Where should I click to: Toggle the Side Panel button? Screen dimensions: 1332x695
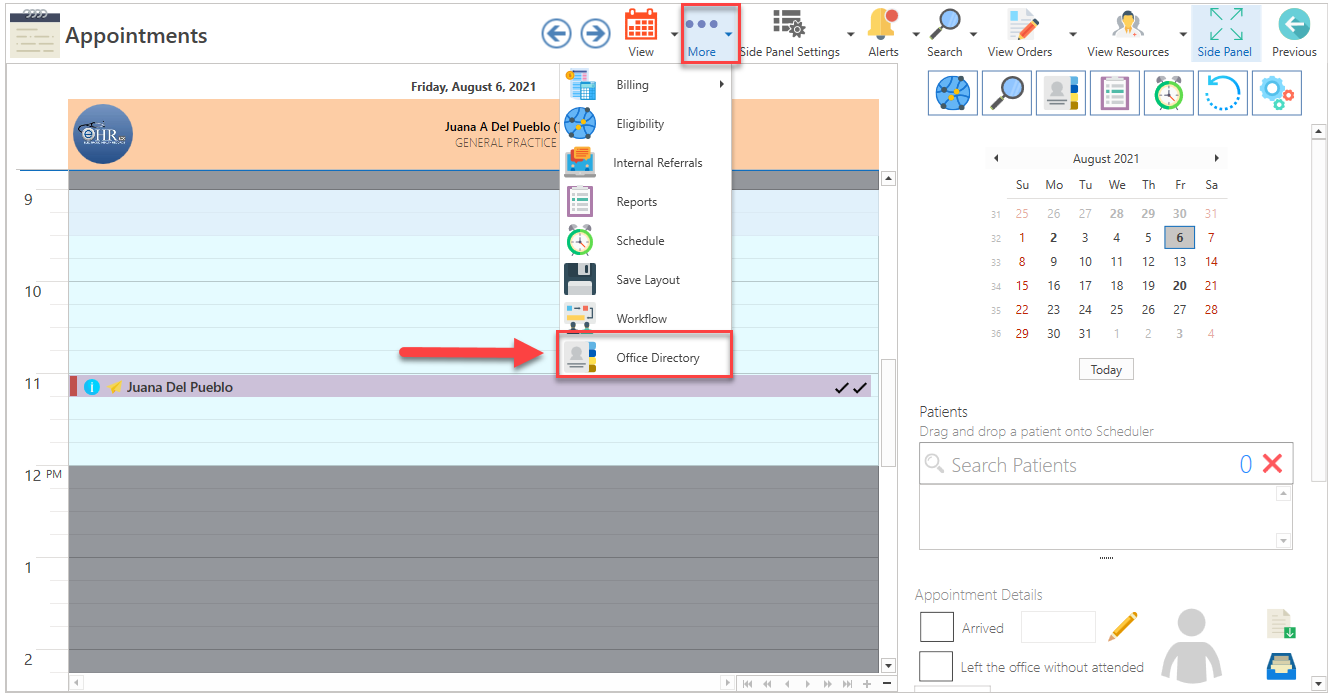coord(1225,33)
